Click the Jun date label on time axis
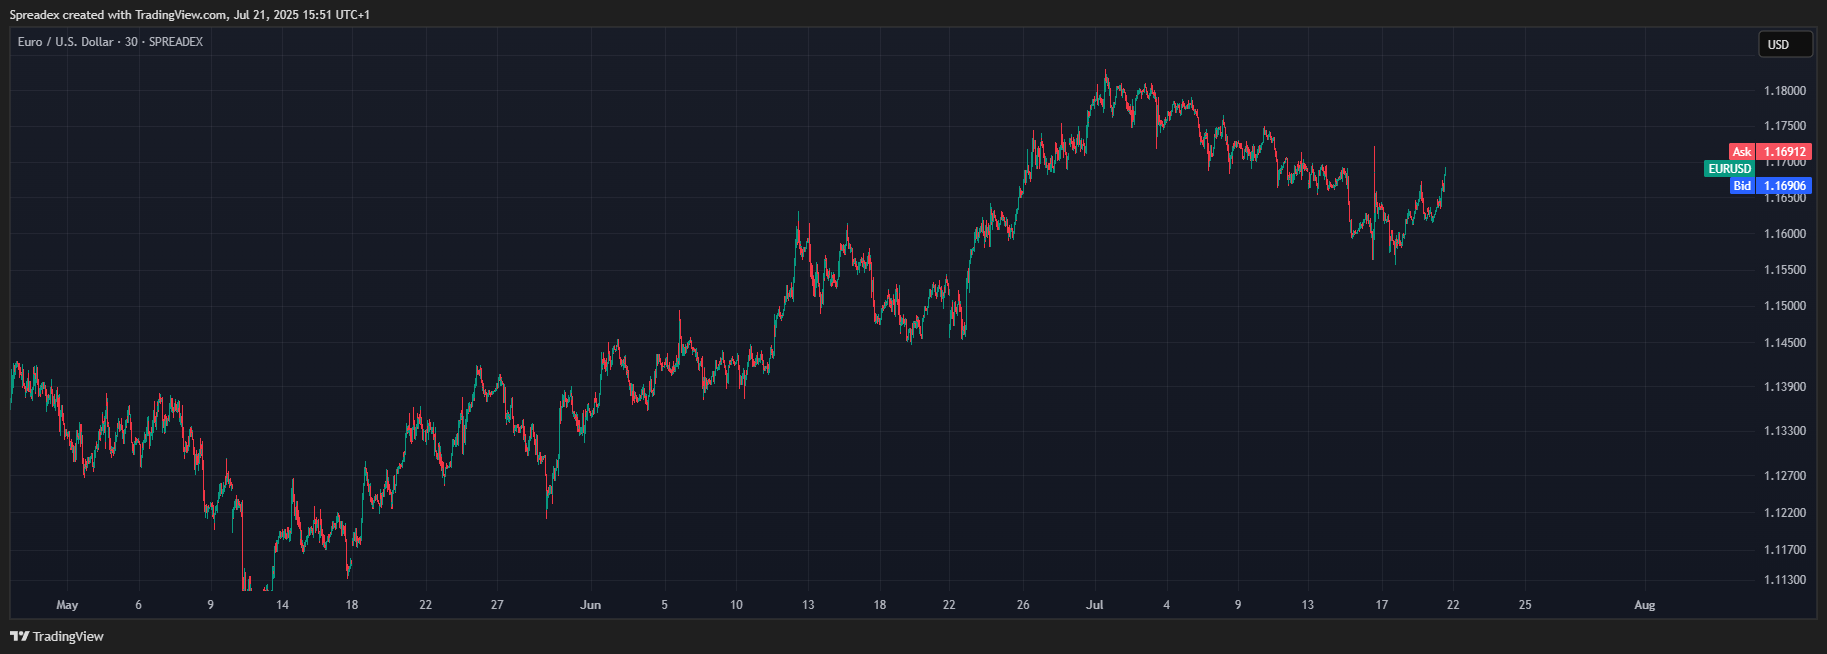 click(x=591, y=605)
